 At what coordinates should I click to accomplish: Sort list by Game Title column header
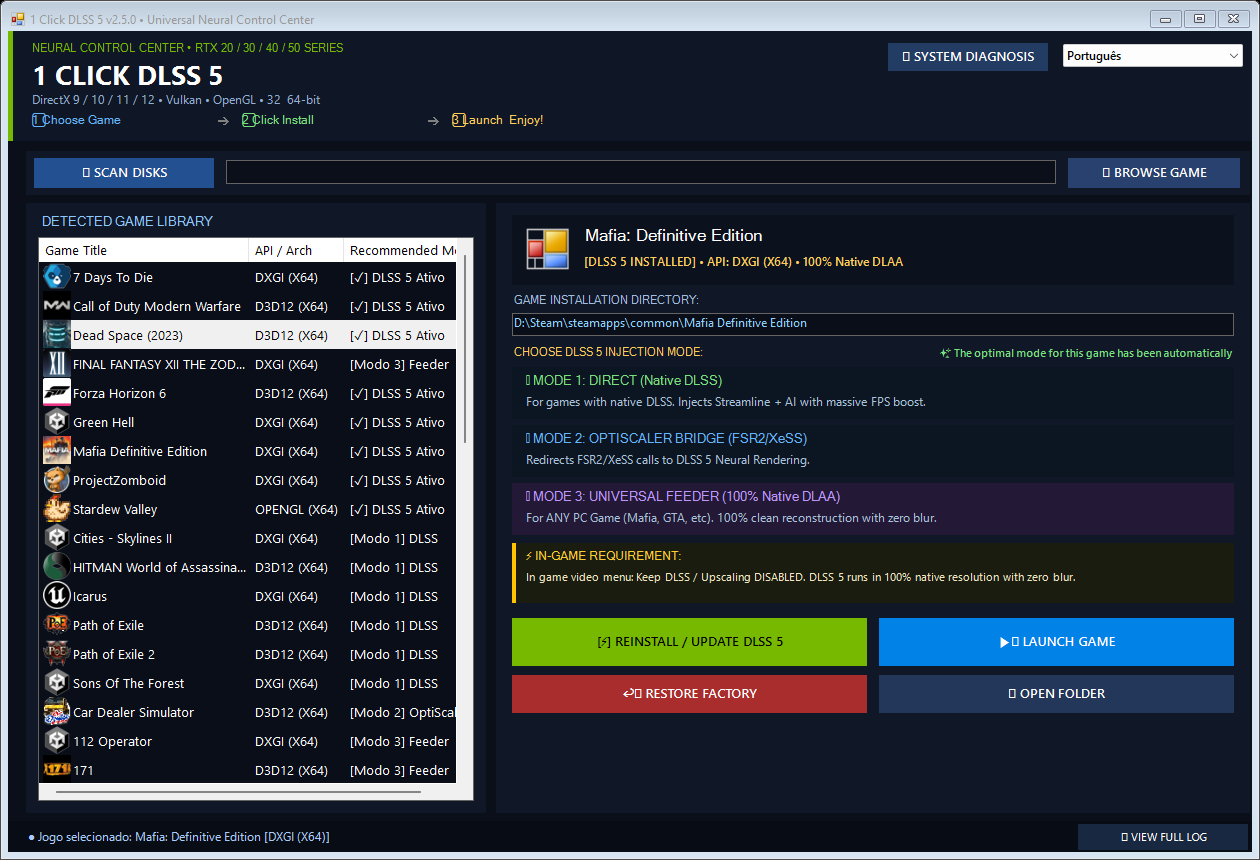144,250
